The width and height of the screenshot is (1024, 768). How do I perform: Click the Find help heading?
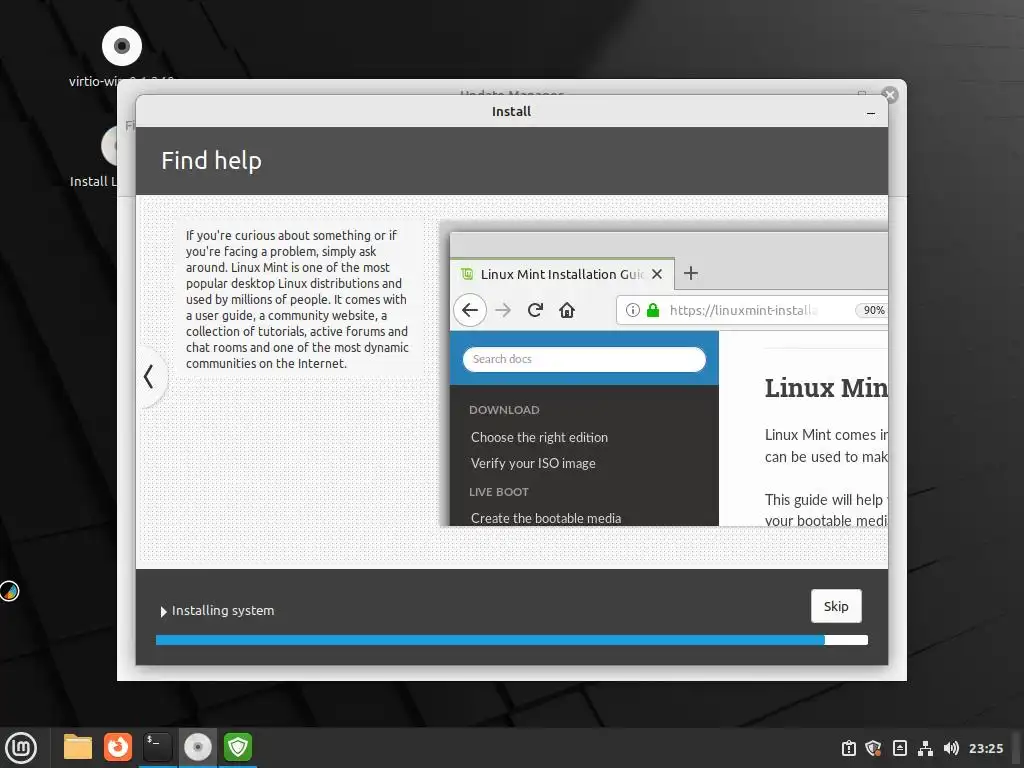(x=212, y=161)
